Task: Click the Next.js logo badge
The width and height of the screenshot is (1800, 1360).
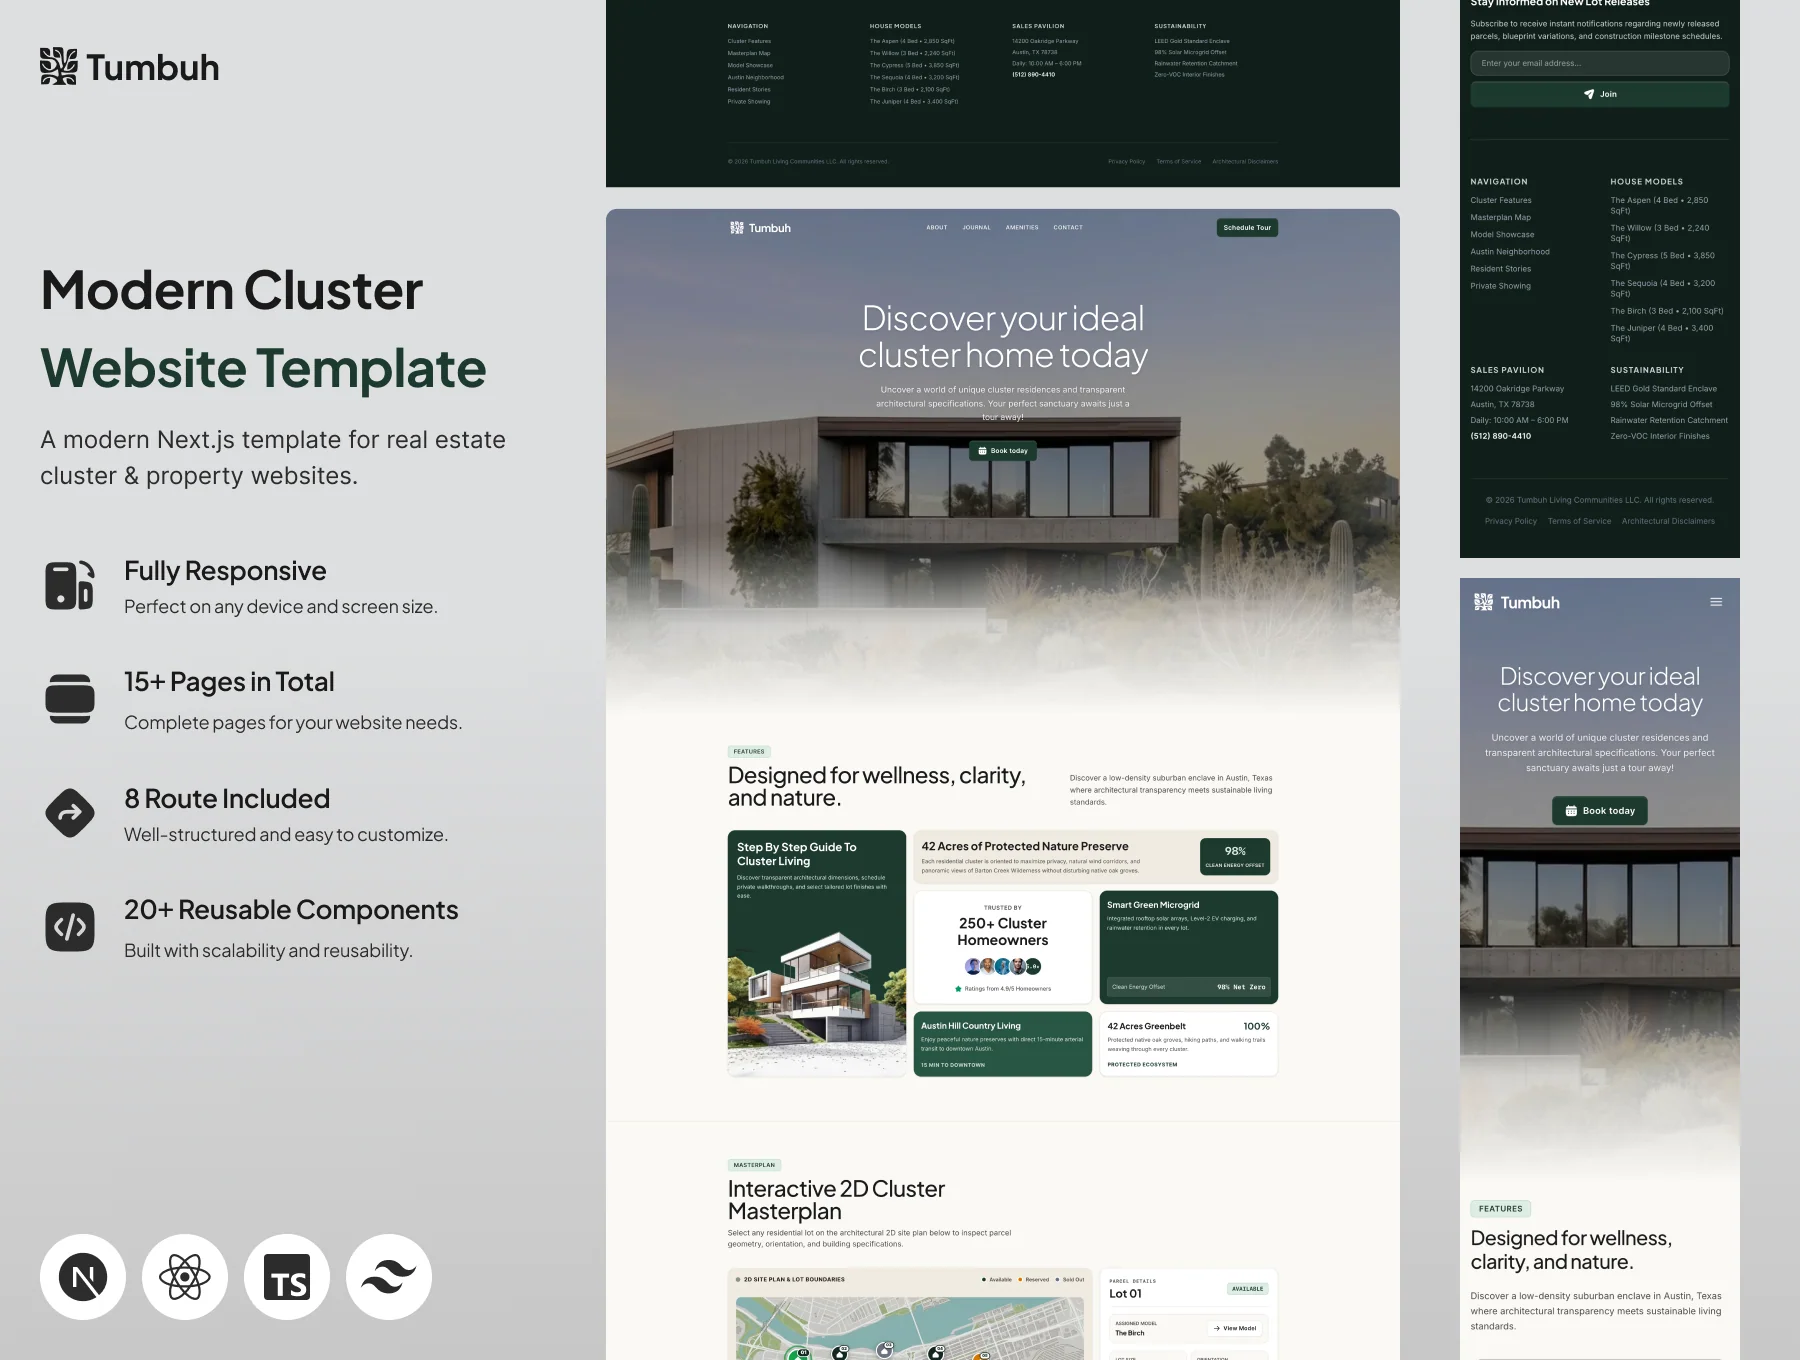Action: [83, 1277]
